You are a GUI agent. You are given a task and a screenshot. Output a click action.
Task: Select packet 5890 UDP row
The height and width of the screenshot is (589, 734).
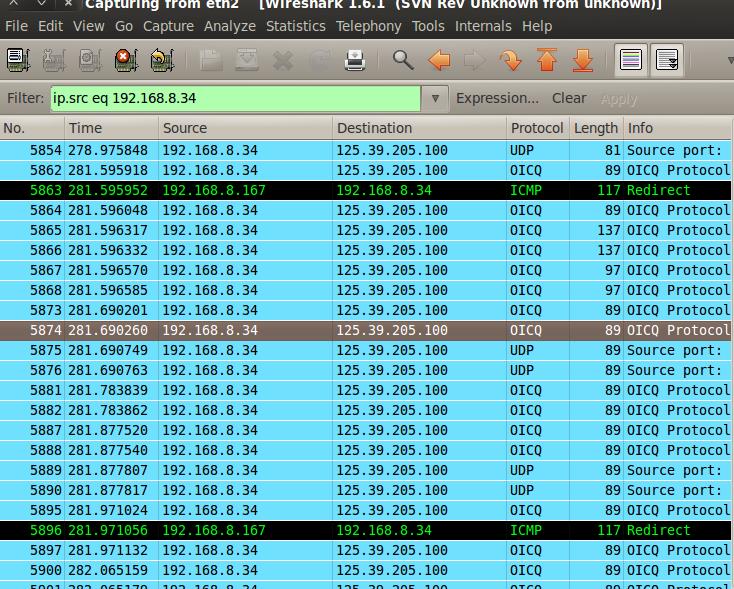pyautogui.click(x=365, y=490)
